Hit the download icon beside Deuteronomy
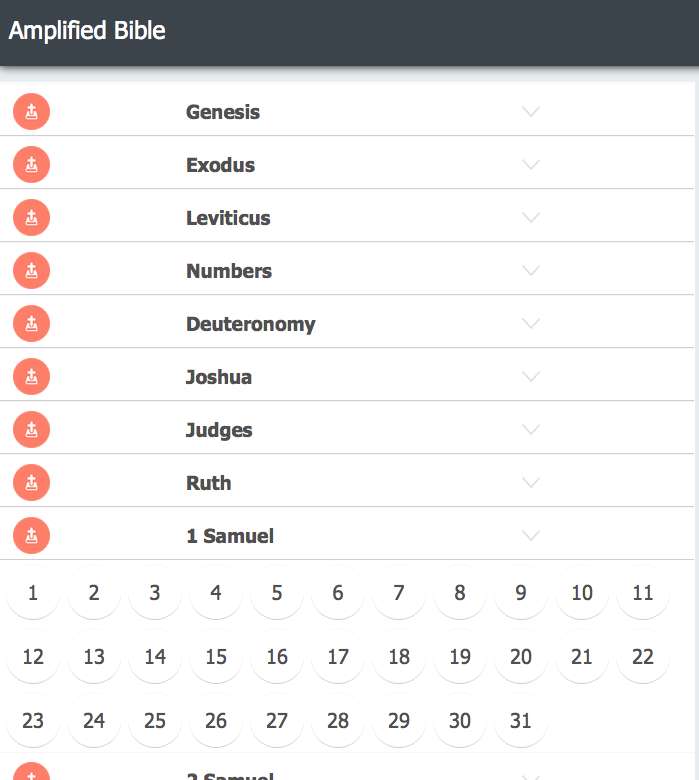The width and height of the screenshot is (699, 780). [31, 324]
